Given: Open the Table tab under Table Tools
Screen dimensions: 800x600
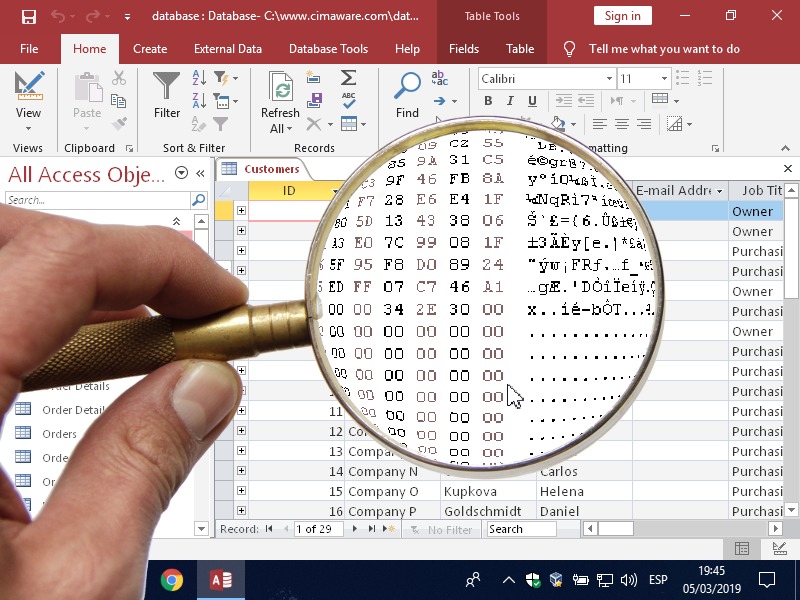Looking at the screenshot, I should click(520, 49).
